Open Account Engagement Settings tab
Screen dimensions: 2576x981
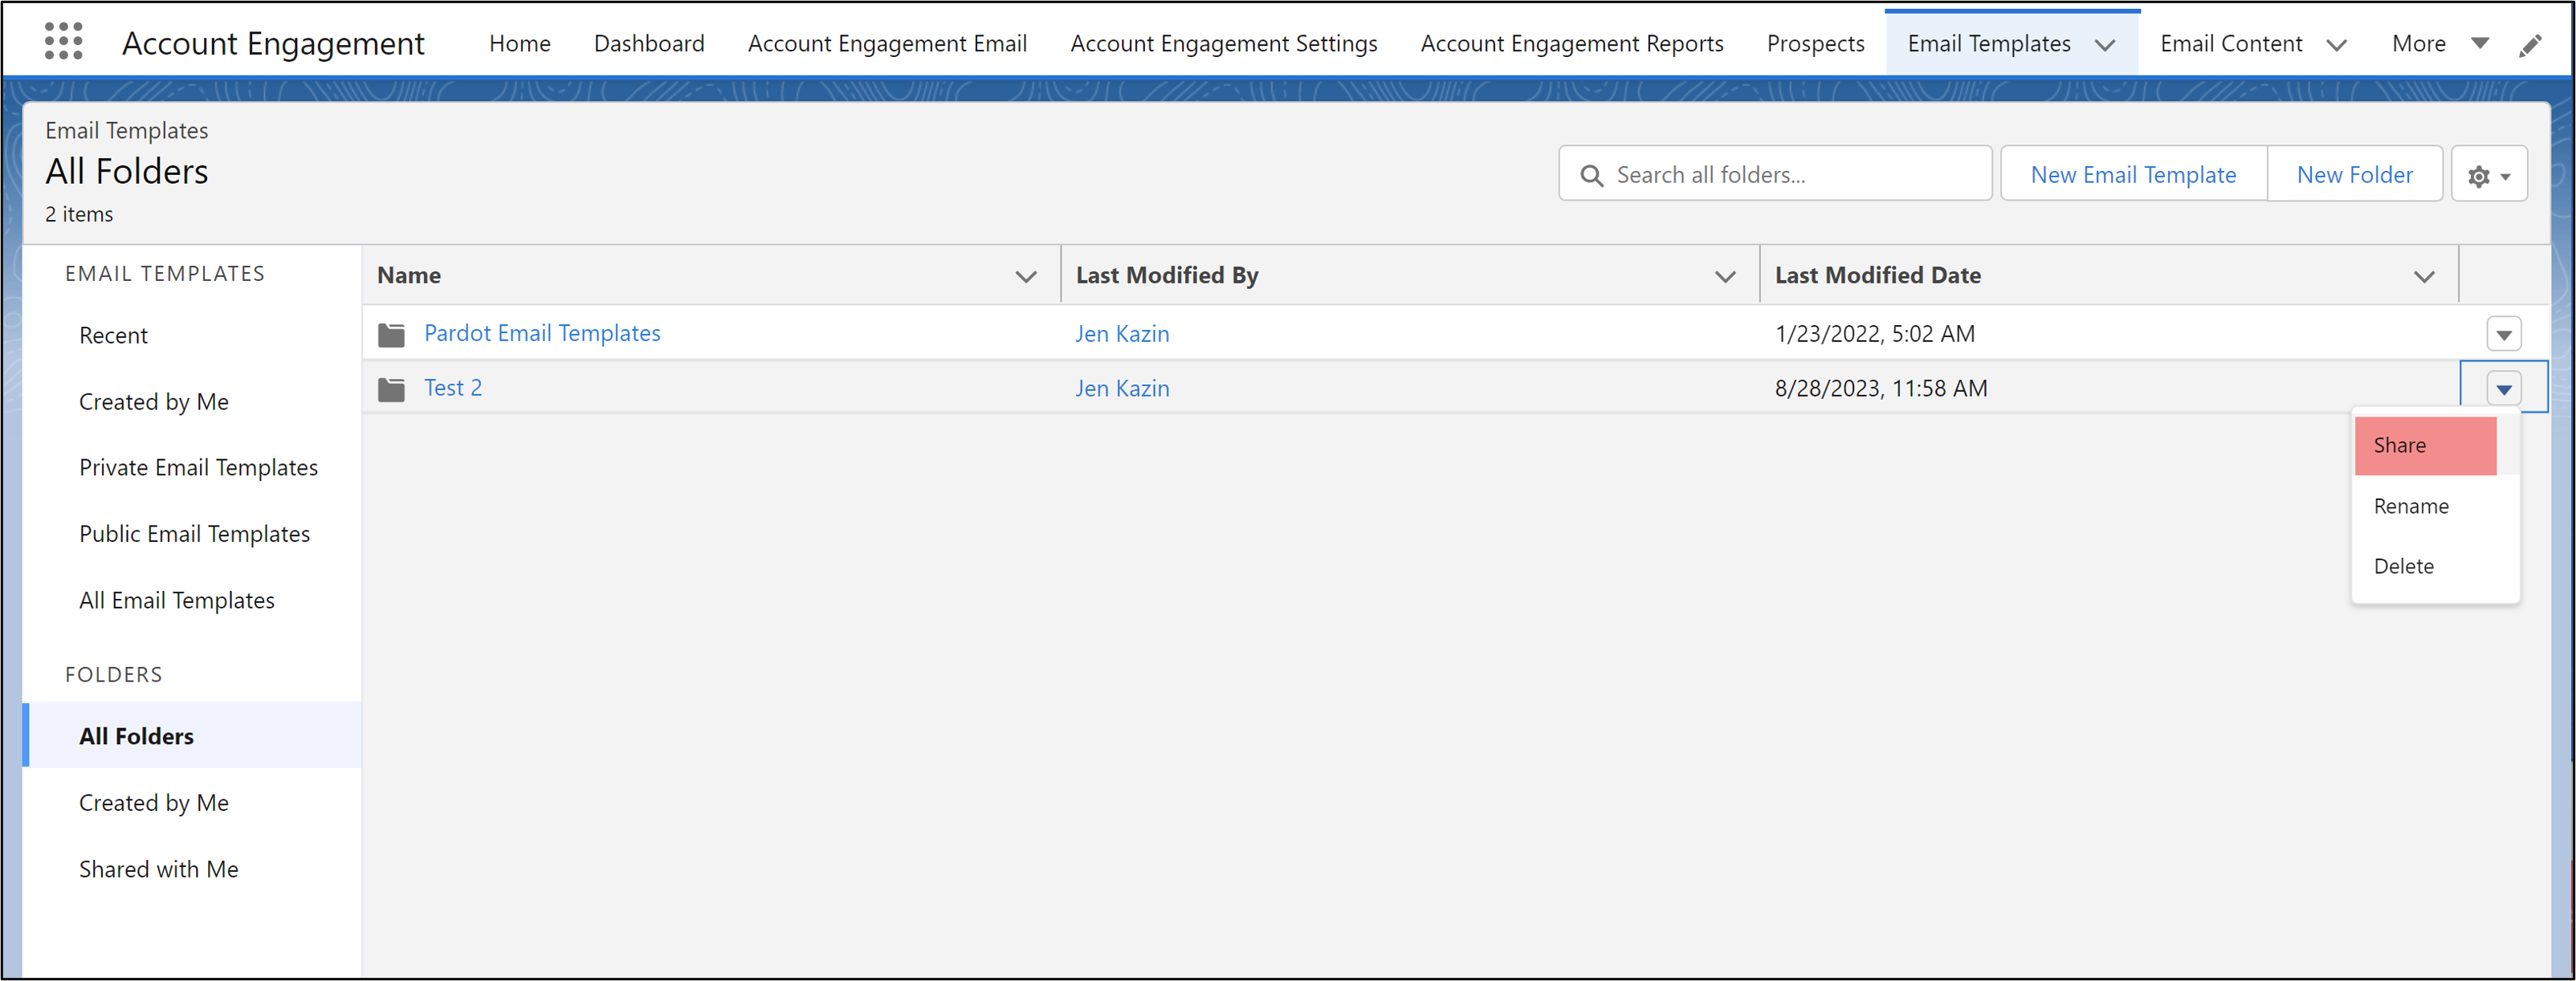1224,44
